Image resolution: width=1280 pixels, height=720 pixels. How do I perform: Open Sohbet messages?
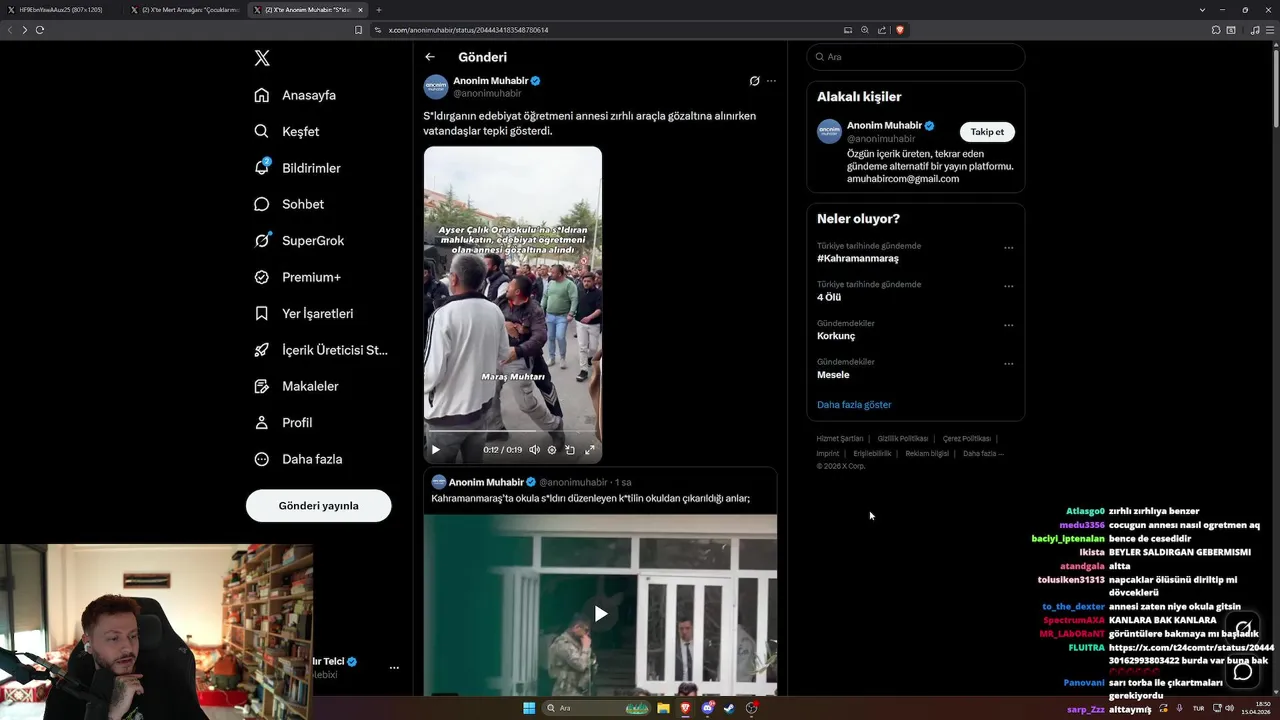[289, 204]
